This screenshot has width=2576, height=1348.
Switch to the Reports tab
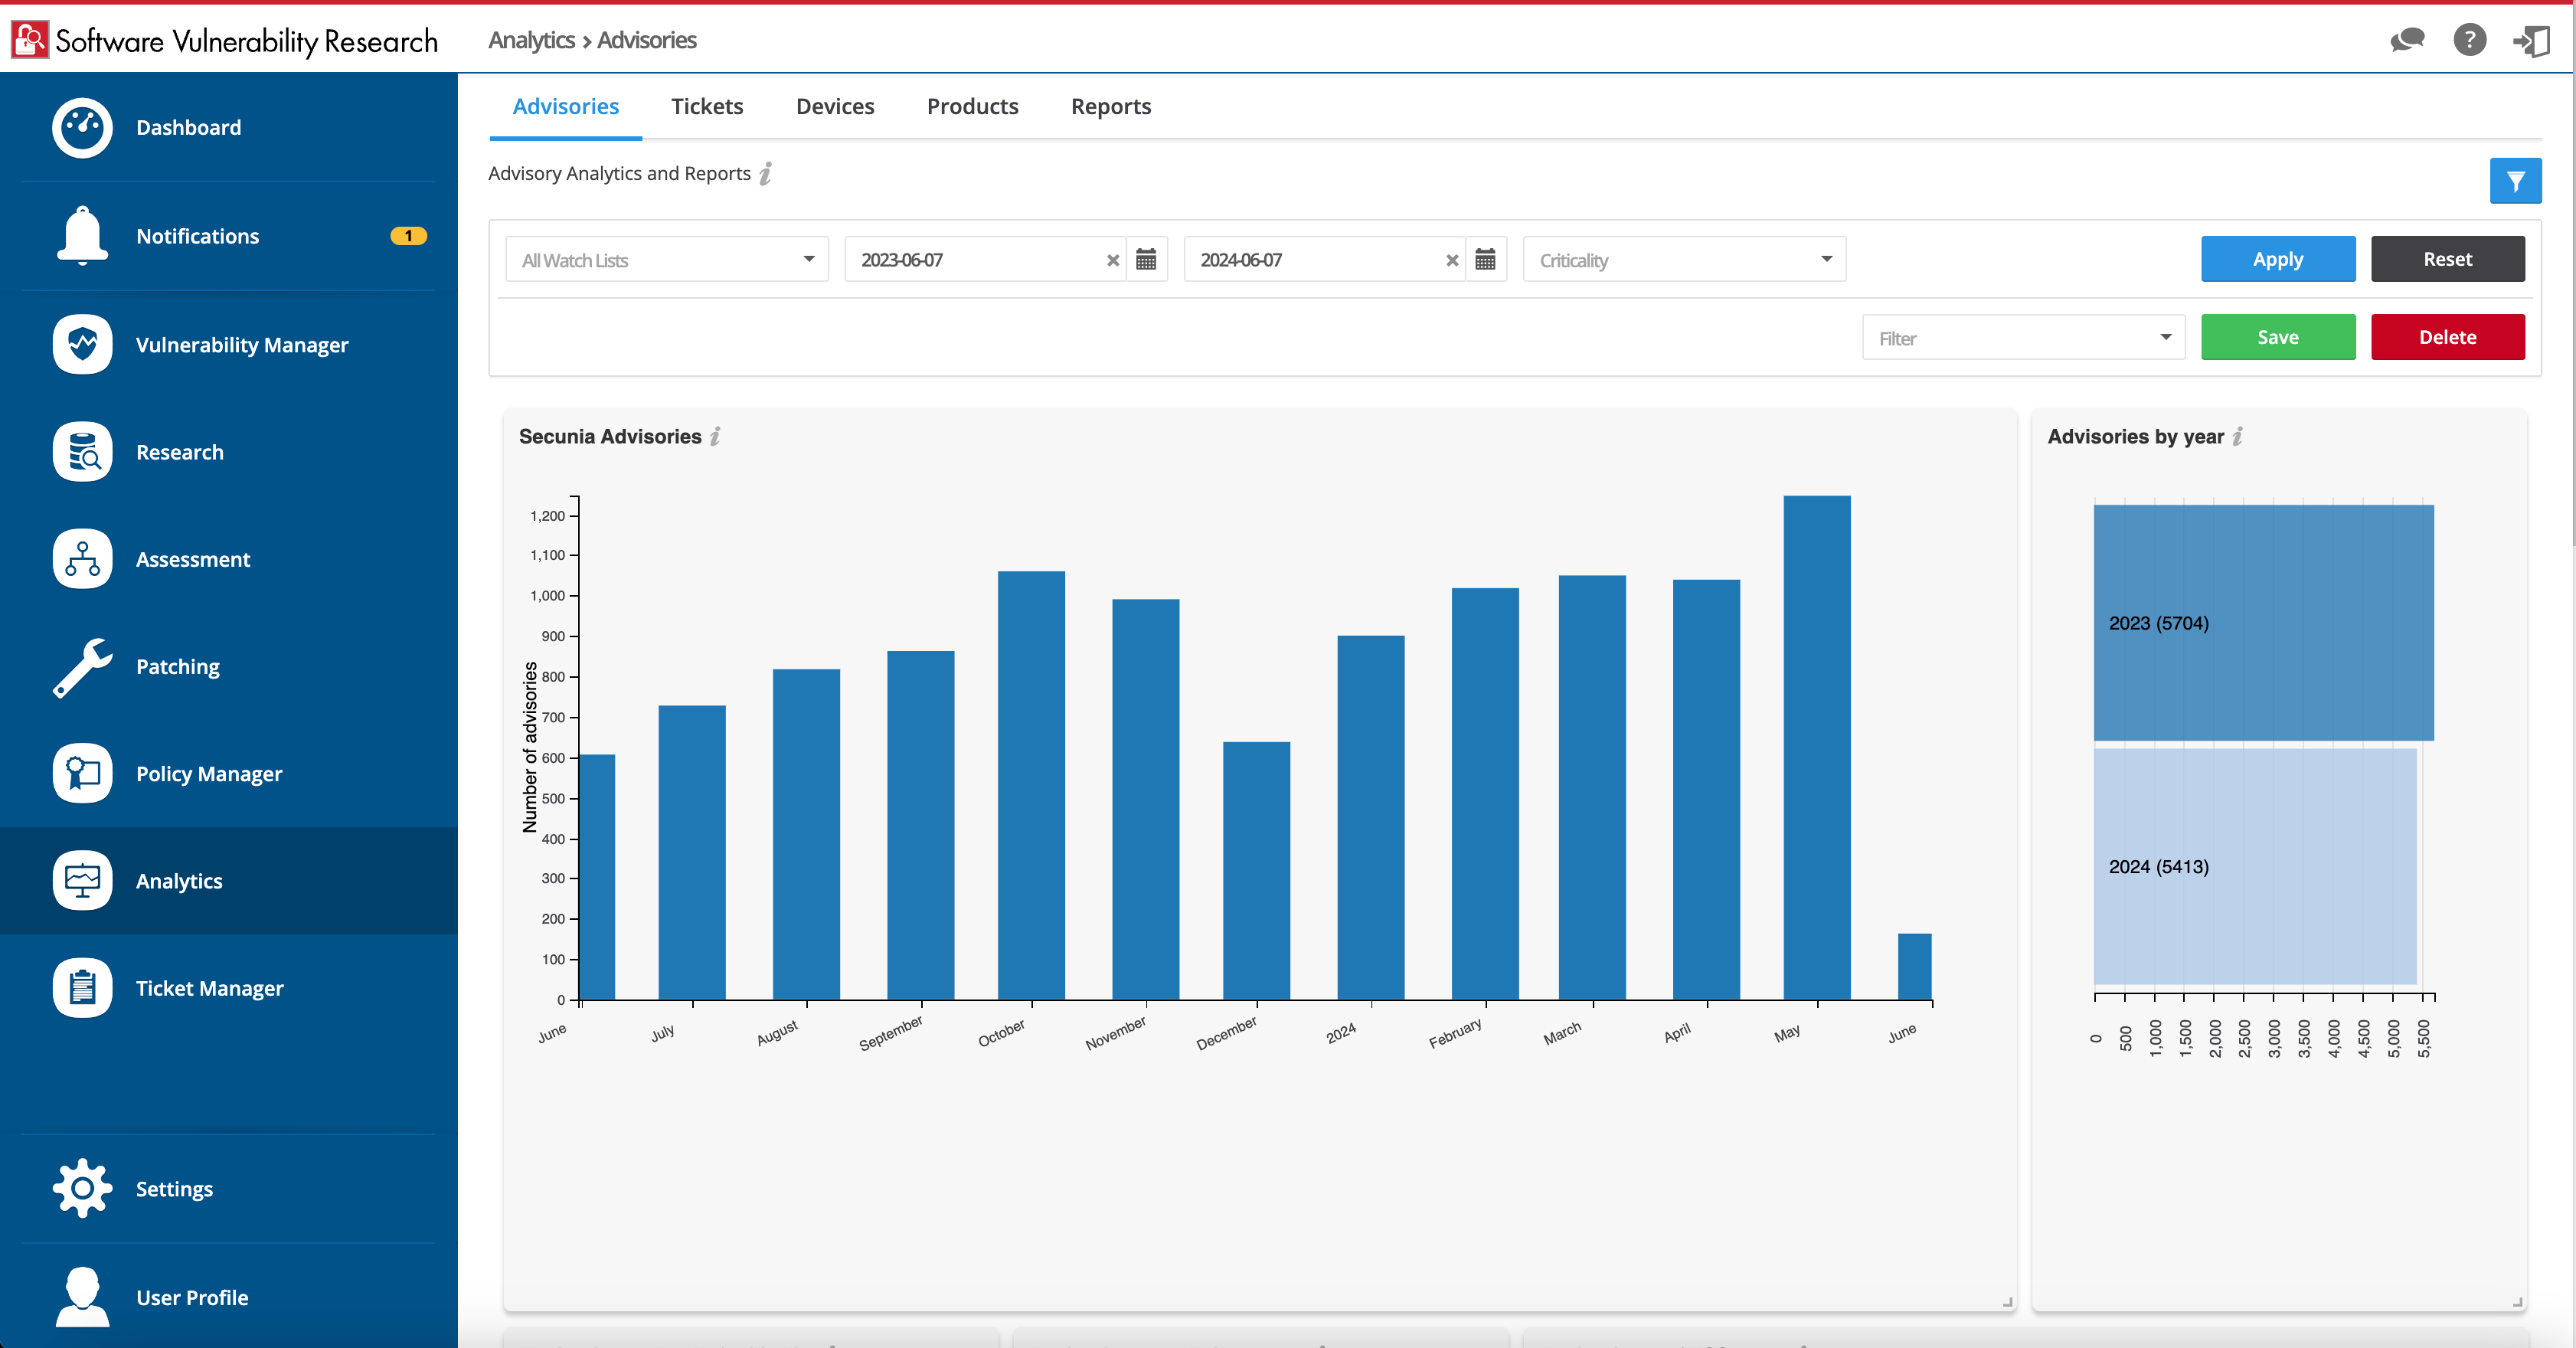point(1111,106)
